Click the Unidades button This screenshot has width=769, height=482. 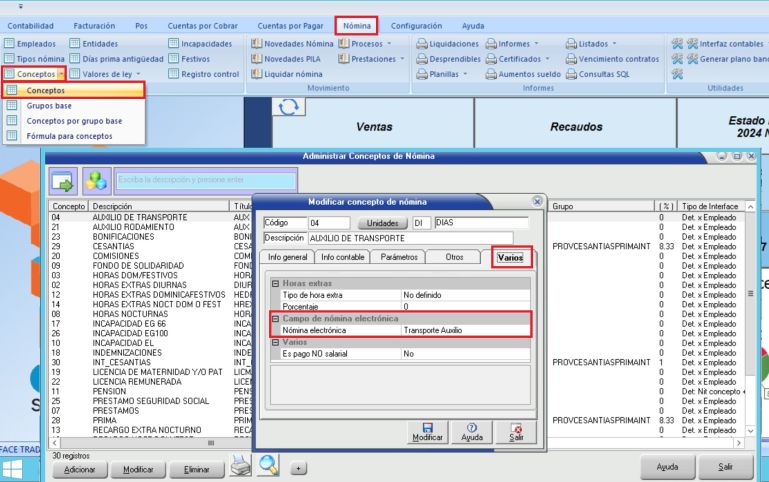[x=383, y=223]
